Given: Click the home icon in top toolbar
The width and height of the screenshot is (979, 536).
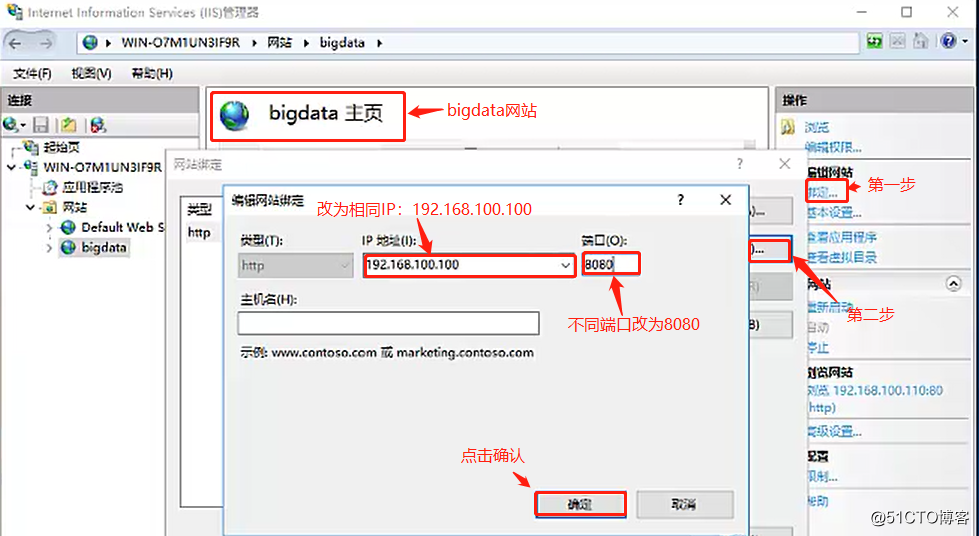Looking at the screenshot, I should tap(920, 42).
